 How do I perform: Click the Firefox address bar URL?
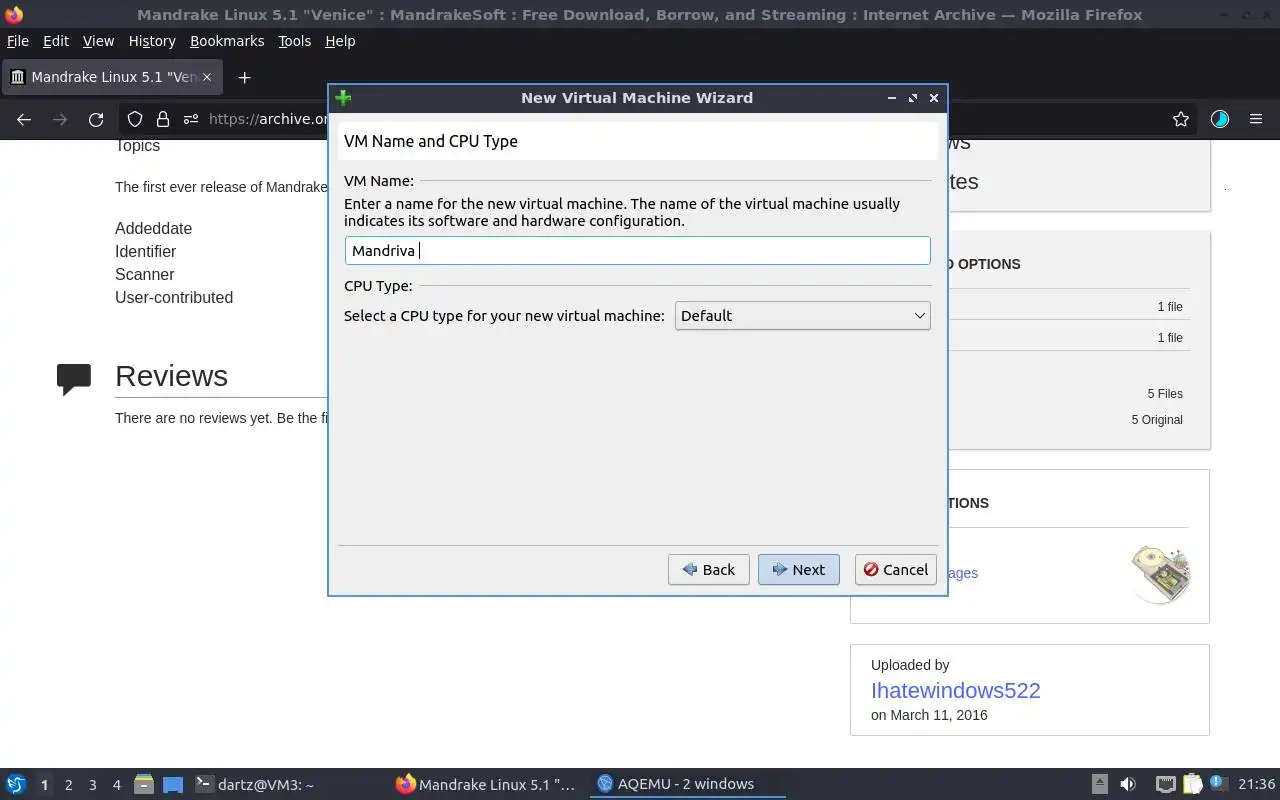pos(268,119)
